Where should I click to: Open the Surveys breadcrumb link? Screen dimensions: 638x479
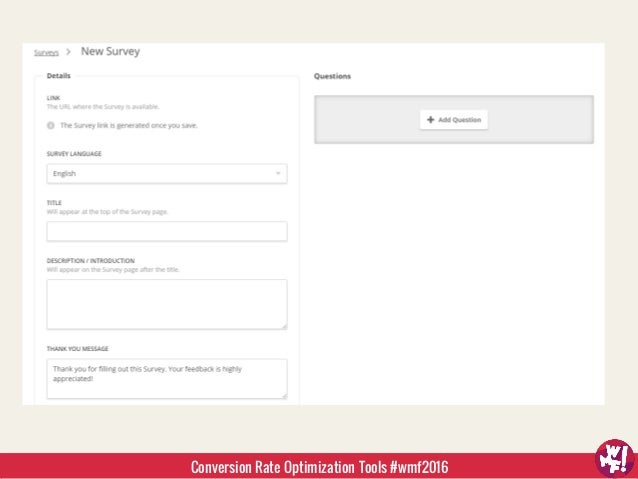(46, 52)
